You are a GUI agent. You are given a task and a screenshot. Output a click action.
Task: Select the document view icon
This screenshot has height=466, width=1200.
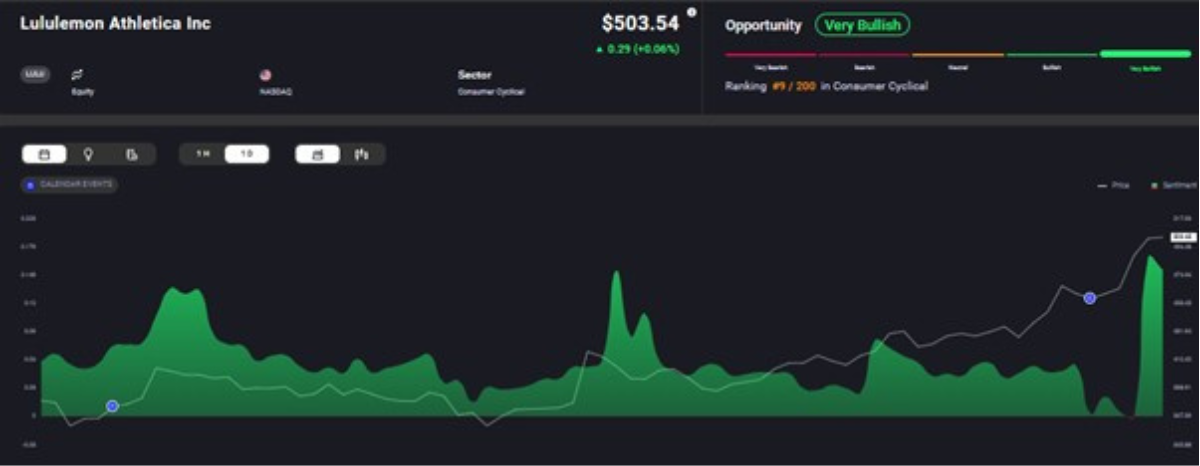131,154
